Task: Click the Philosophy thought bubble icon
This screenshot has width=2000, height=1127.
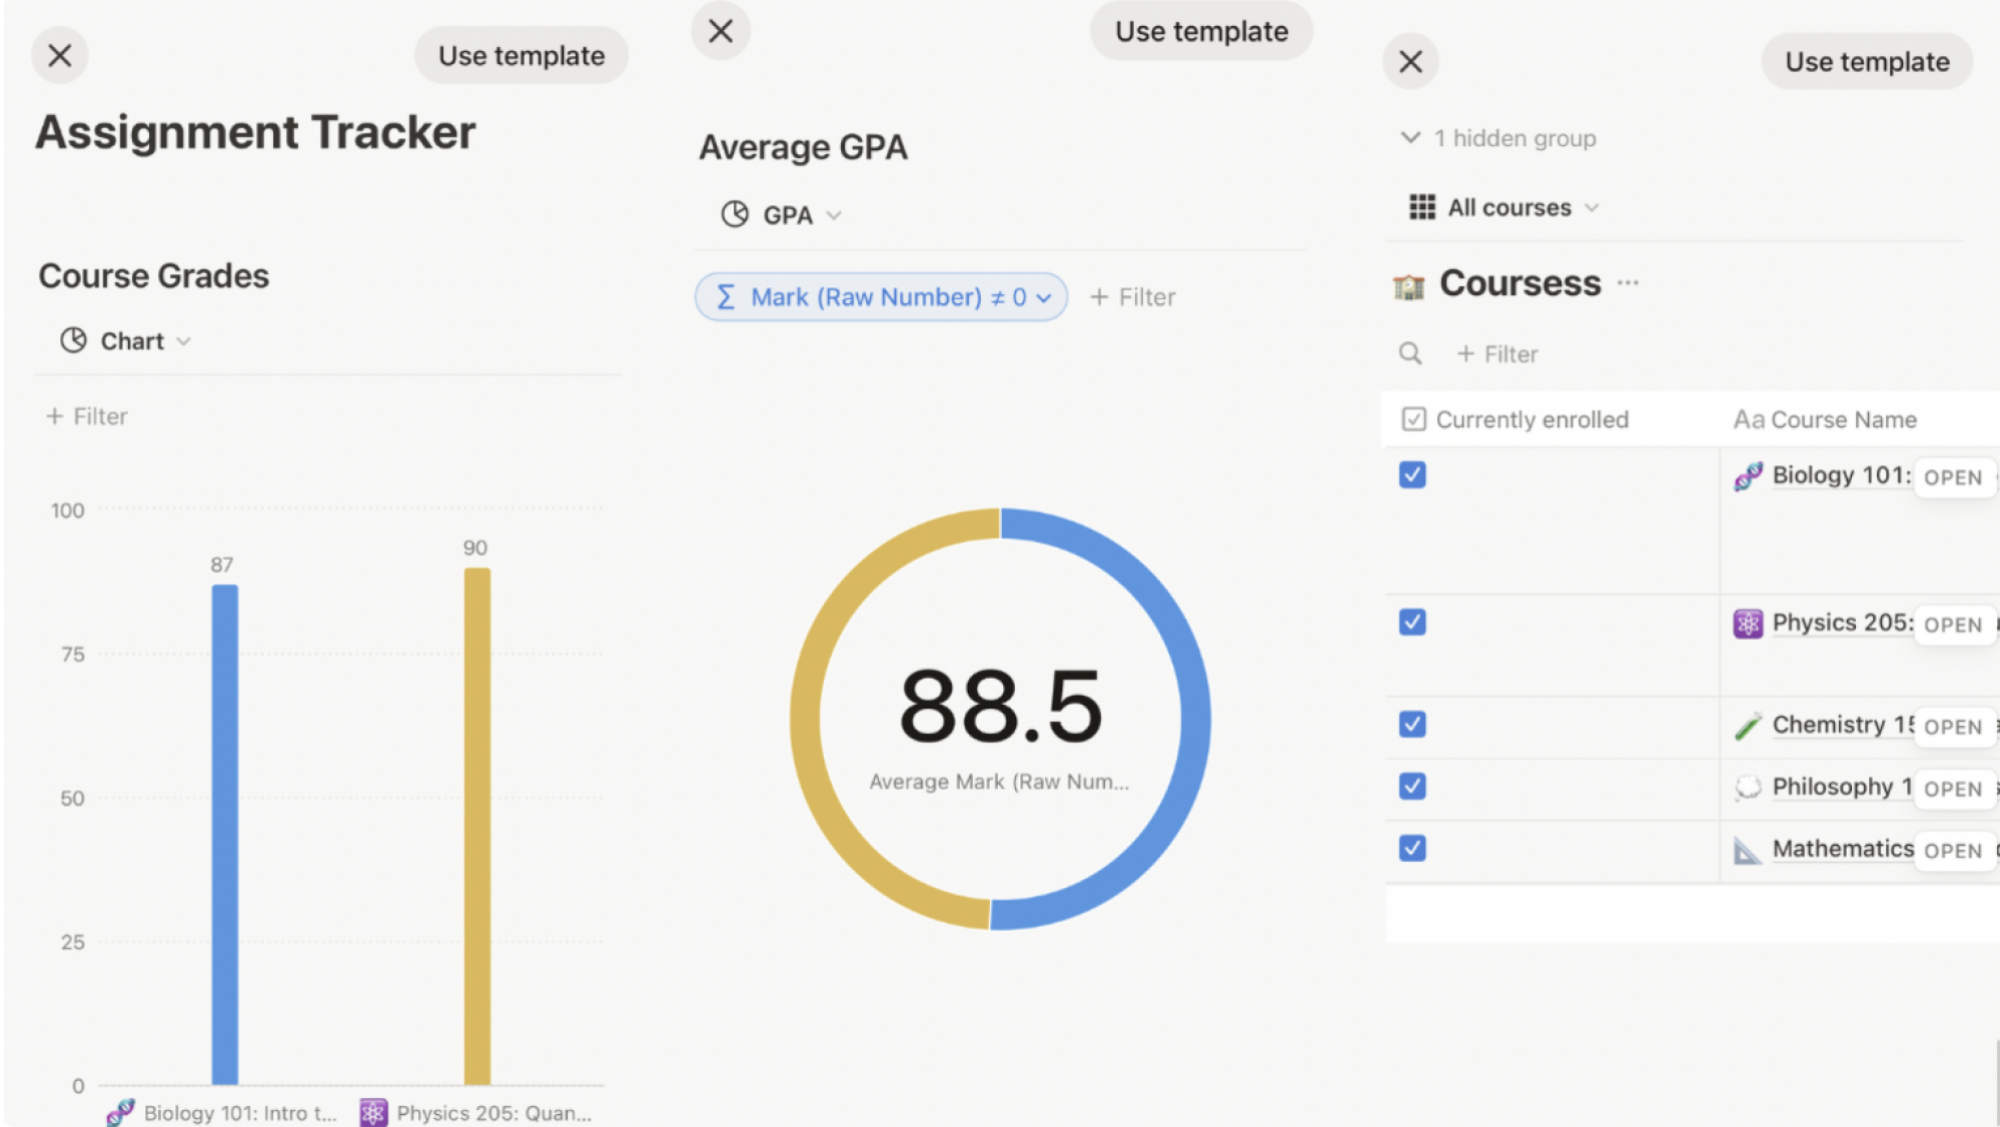Action: 1747,788
